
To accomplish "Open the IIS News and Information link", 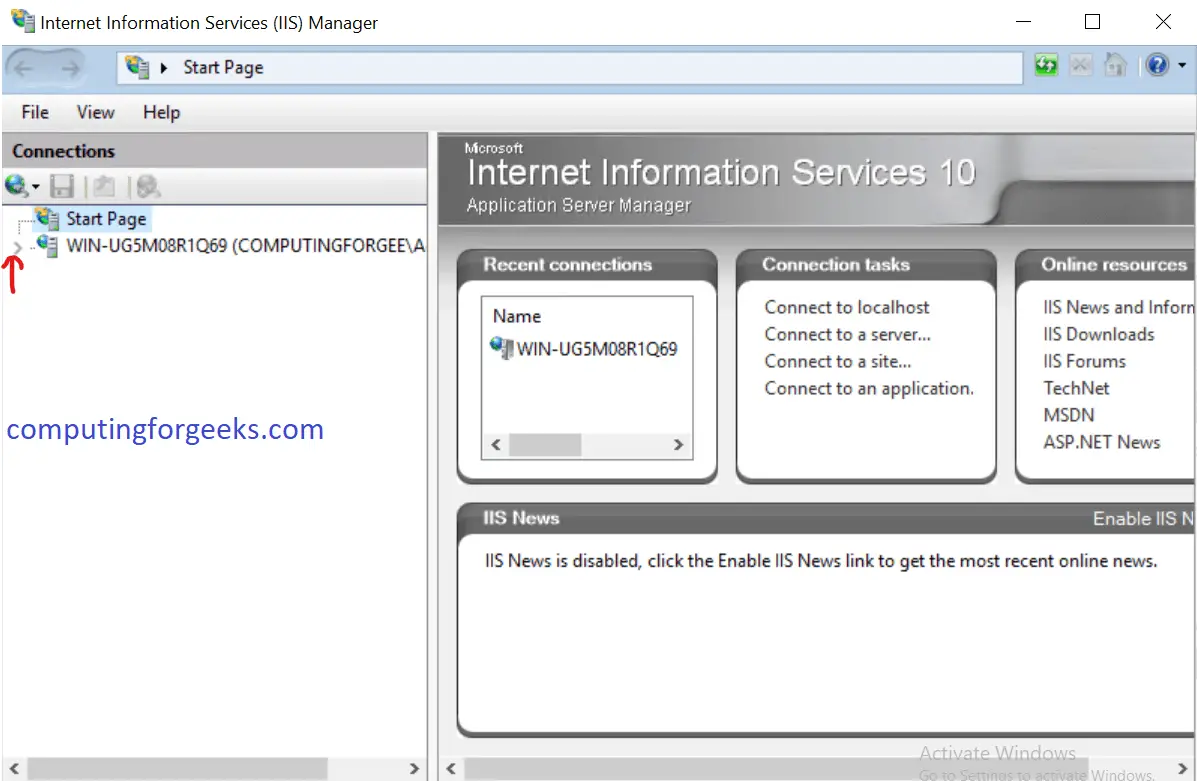I will point(1118,308).
